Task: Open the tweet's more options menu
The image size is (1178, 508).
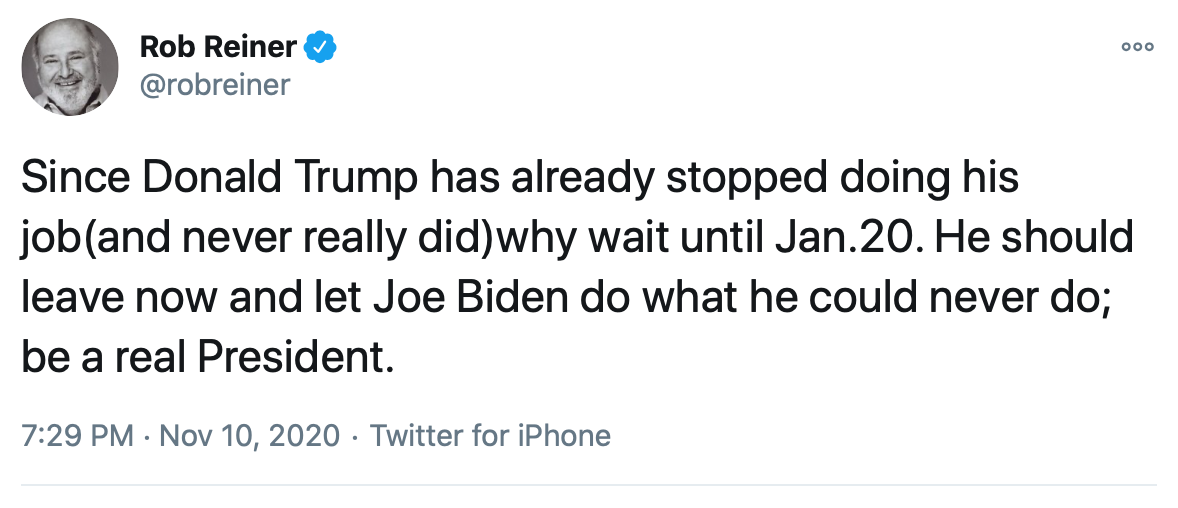Action: (1137, 47)
